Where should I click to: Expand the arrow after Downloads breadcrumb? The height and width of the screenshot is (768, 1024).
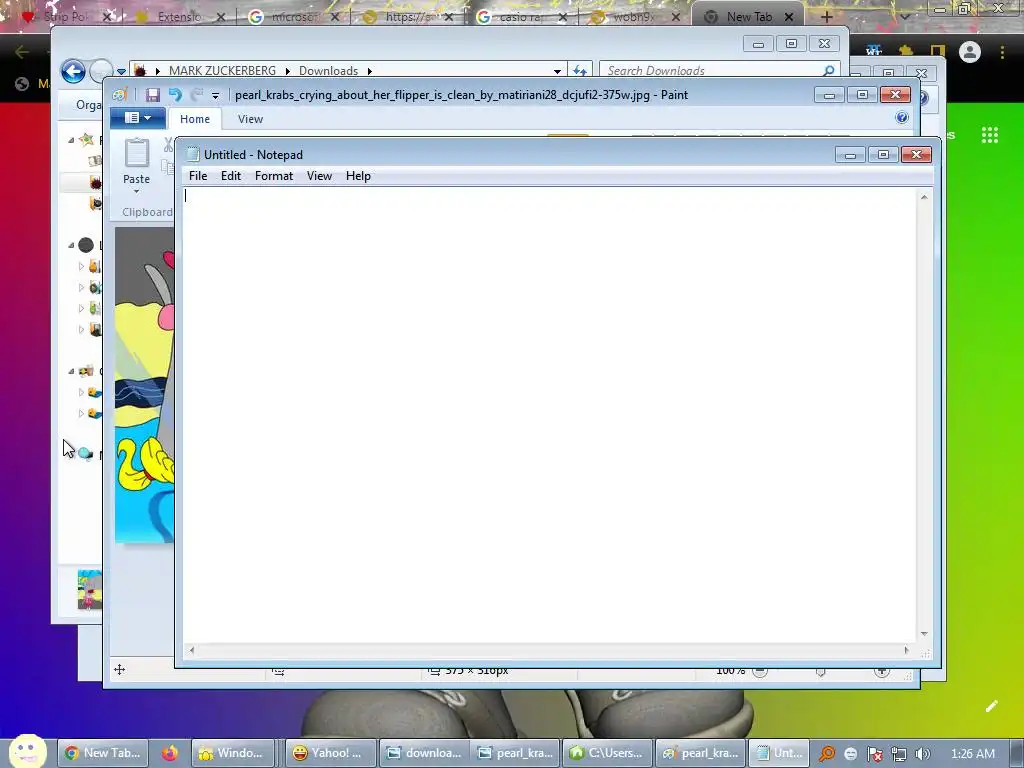(370, 71)
